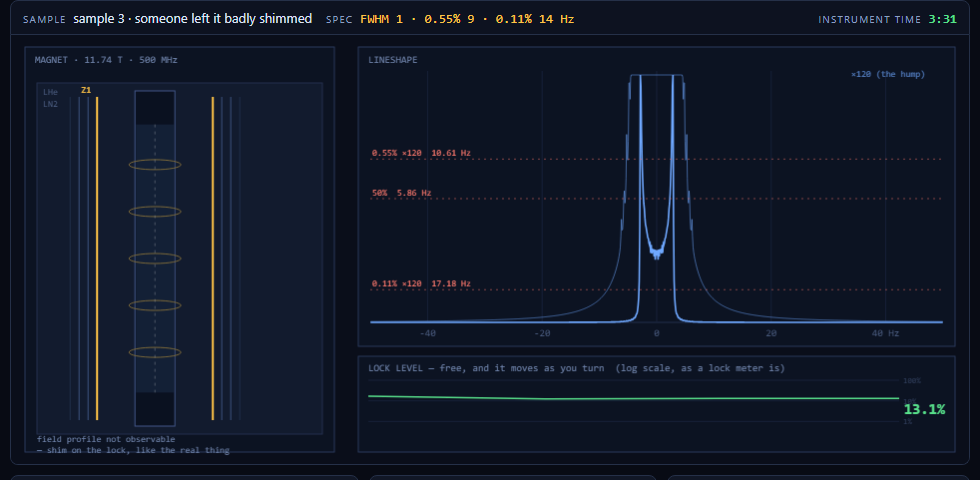Click the '(log scale, as a lock meter is)' note
Viewport: 980px width, 480px height.
click(x=700, y=368)
